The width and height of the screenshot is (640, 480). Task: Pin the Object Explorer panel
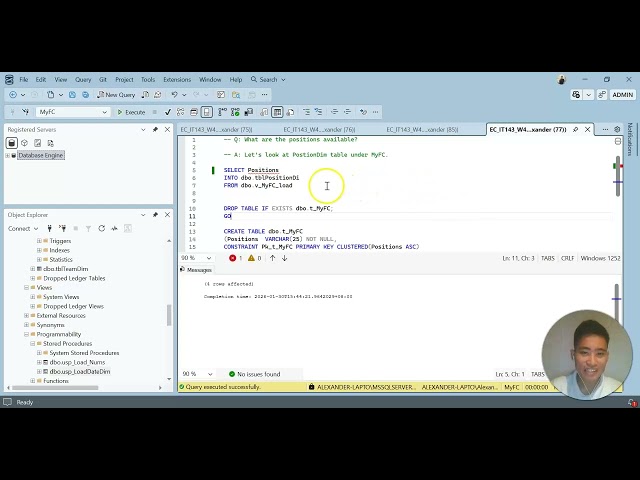pos(155,215)
